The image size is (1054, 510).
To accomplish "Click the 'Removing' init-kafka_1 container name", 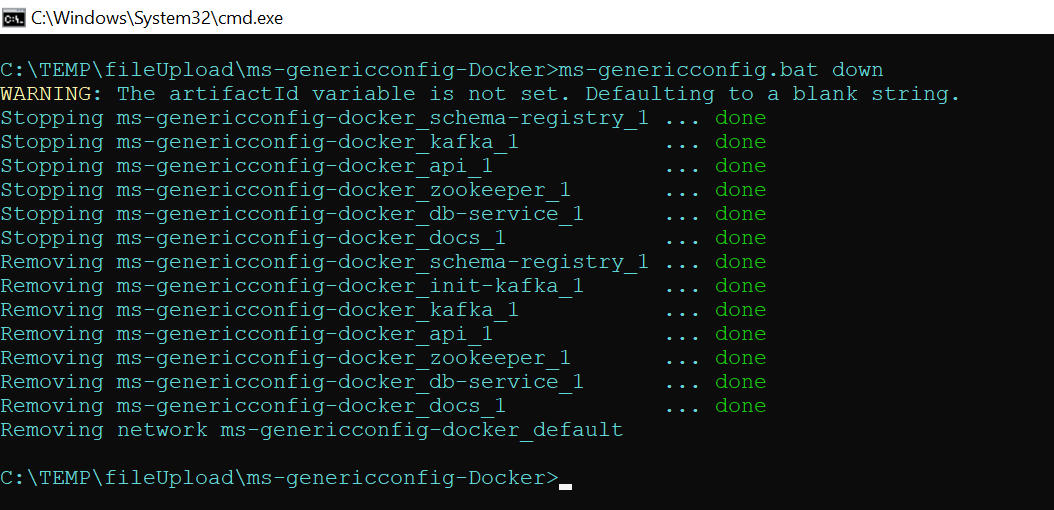I will [350, 286].
